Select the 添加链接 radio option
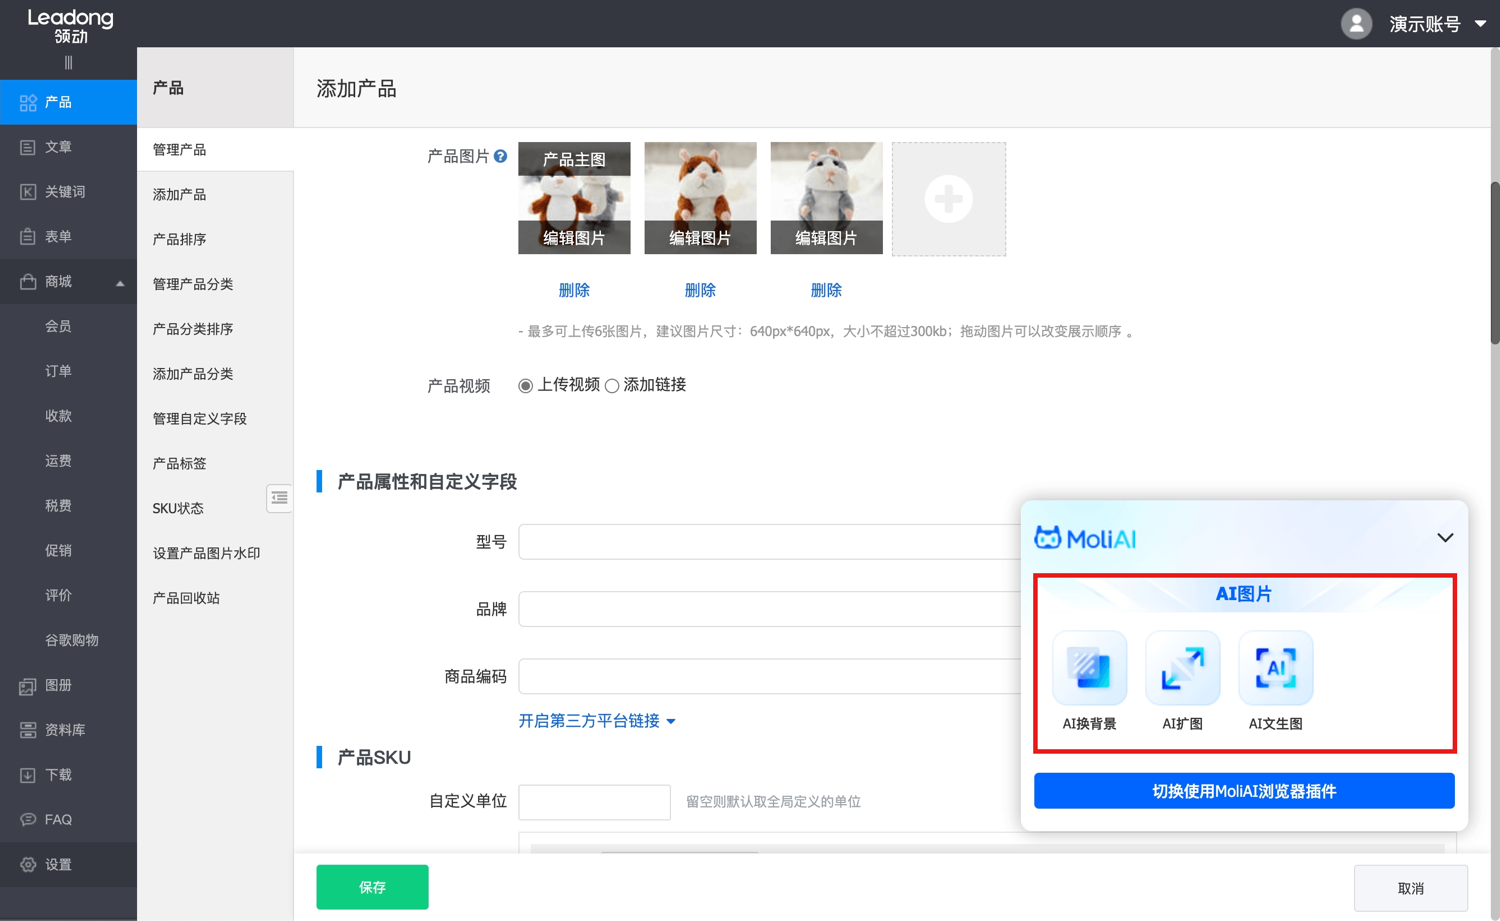This screenshot has height=921, width=1500. [612, 386]
